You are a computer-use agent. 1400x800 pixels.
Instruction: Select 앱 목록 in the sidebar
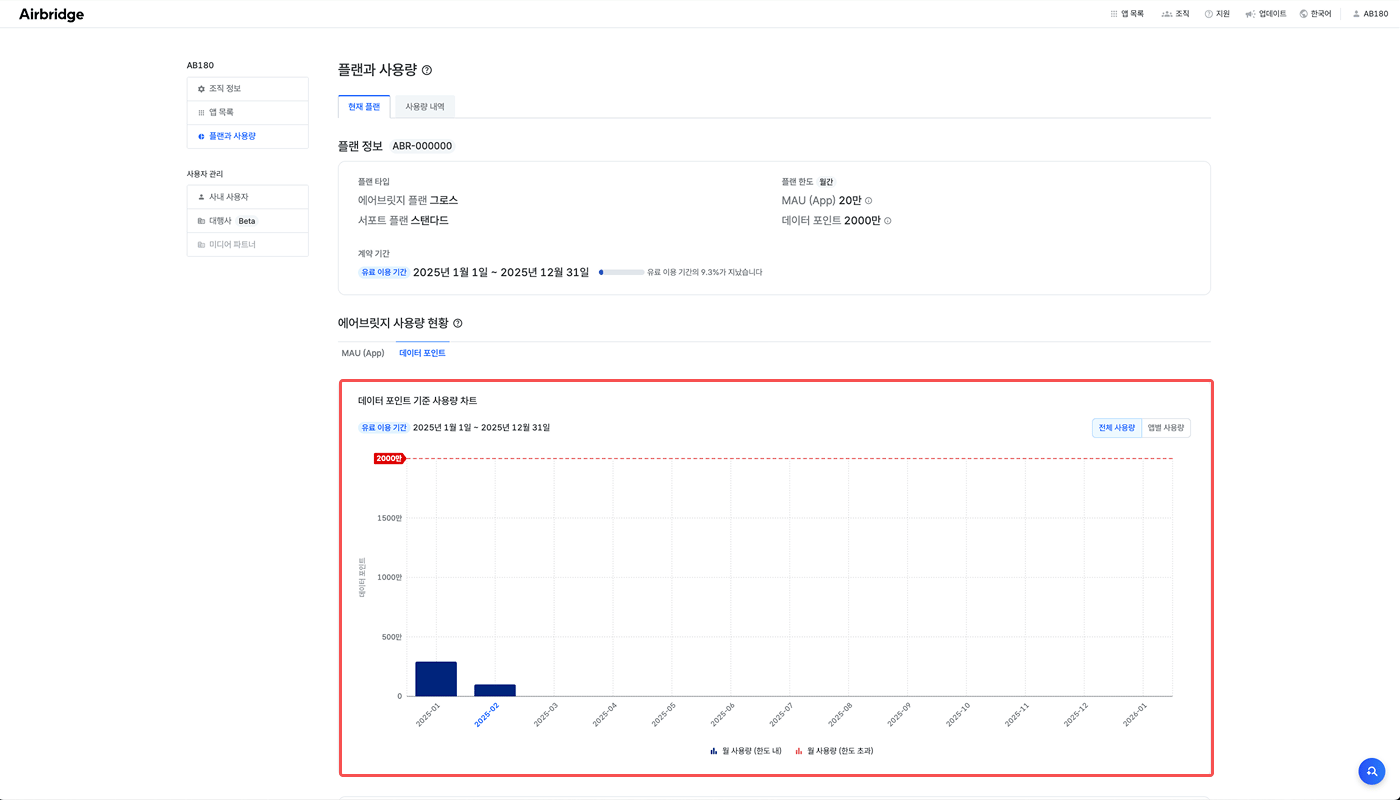pos(247,112)
